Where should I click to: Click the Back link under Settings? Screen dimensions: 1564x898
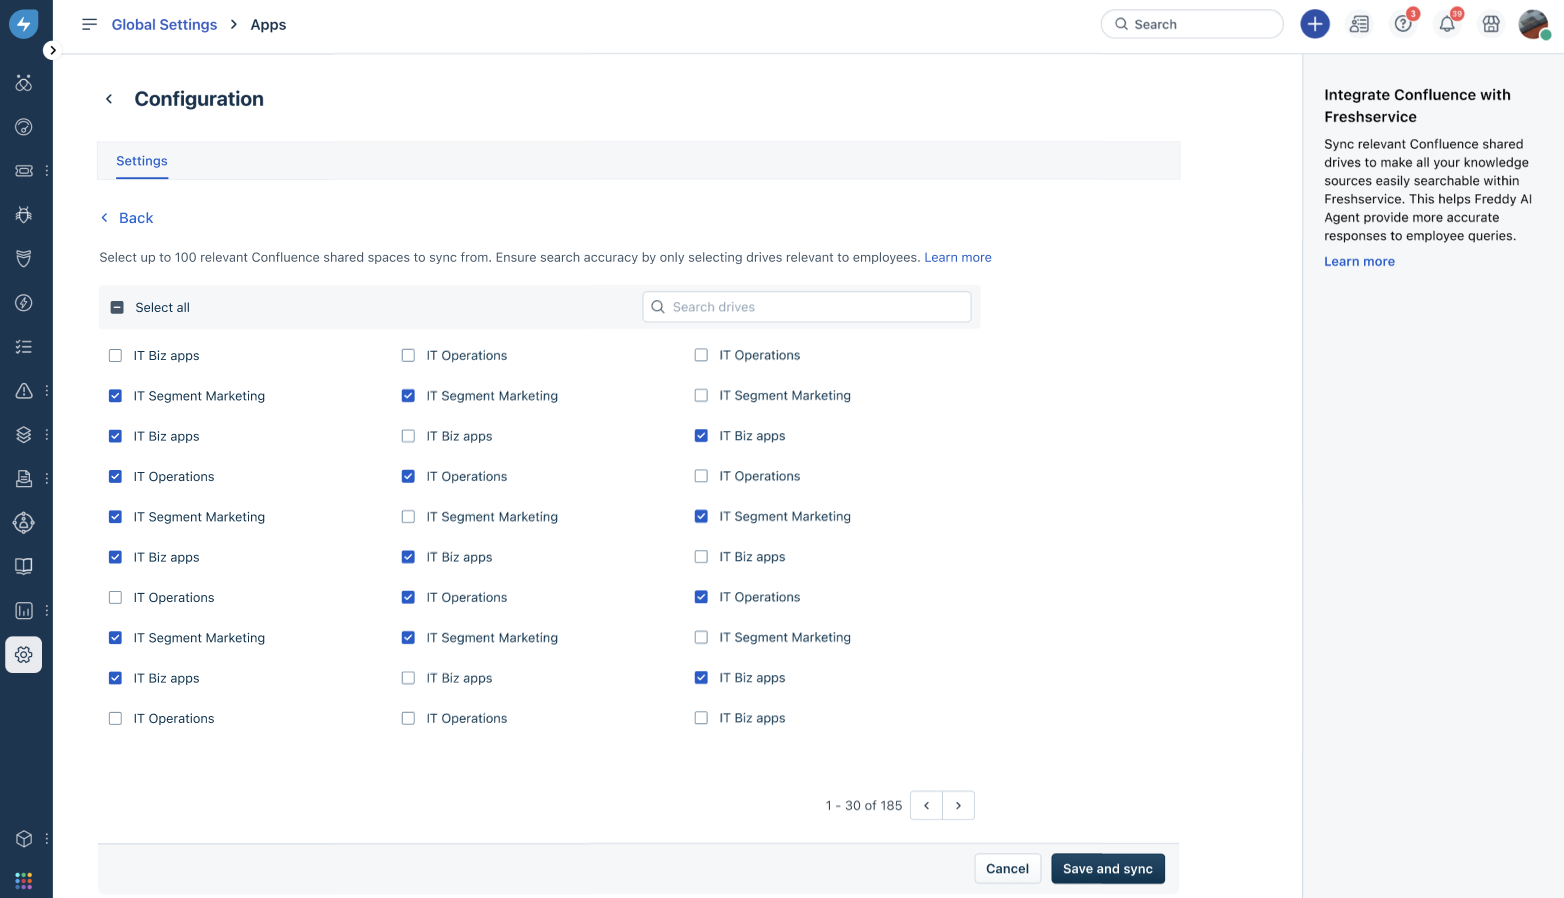[x=127, y=218]
